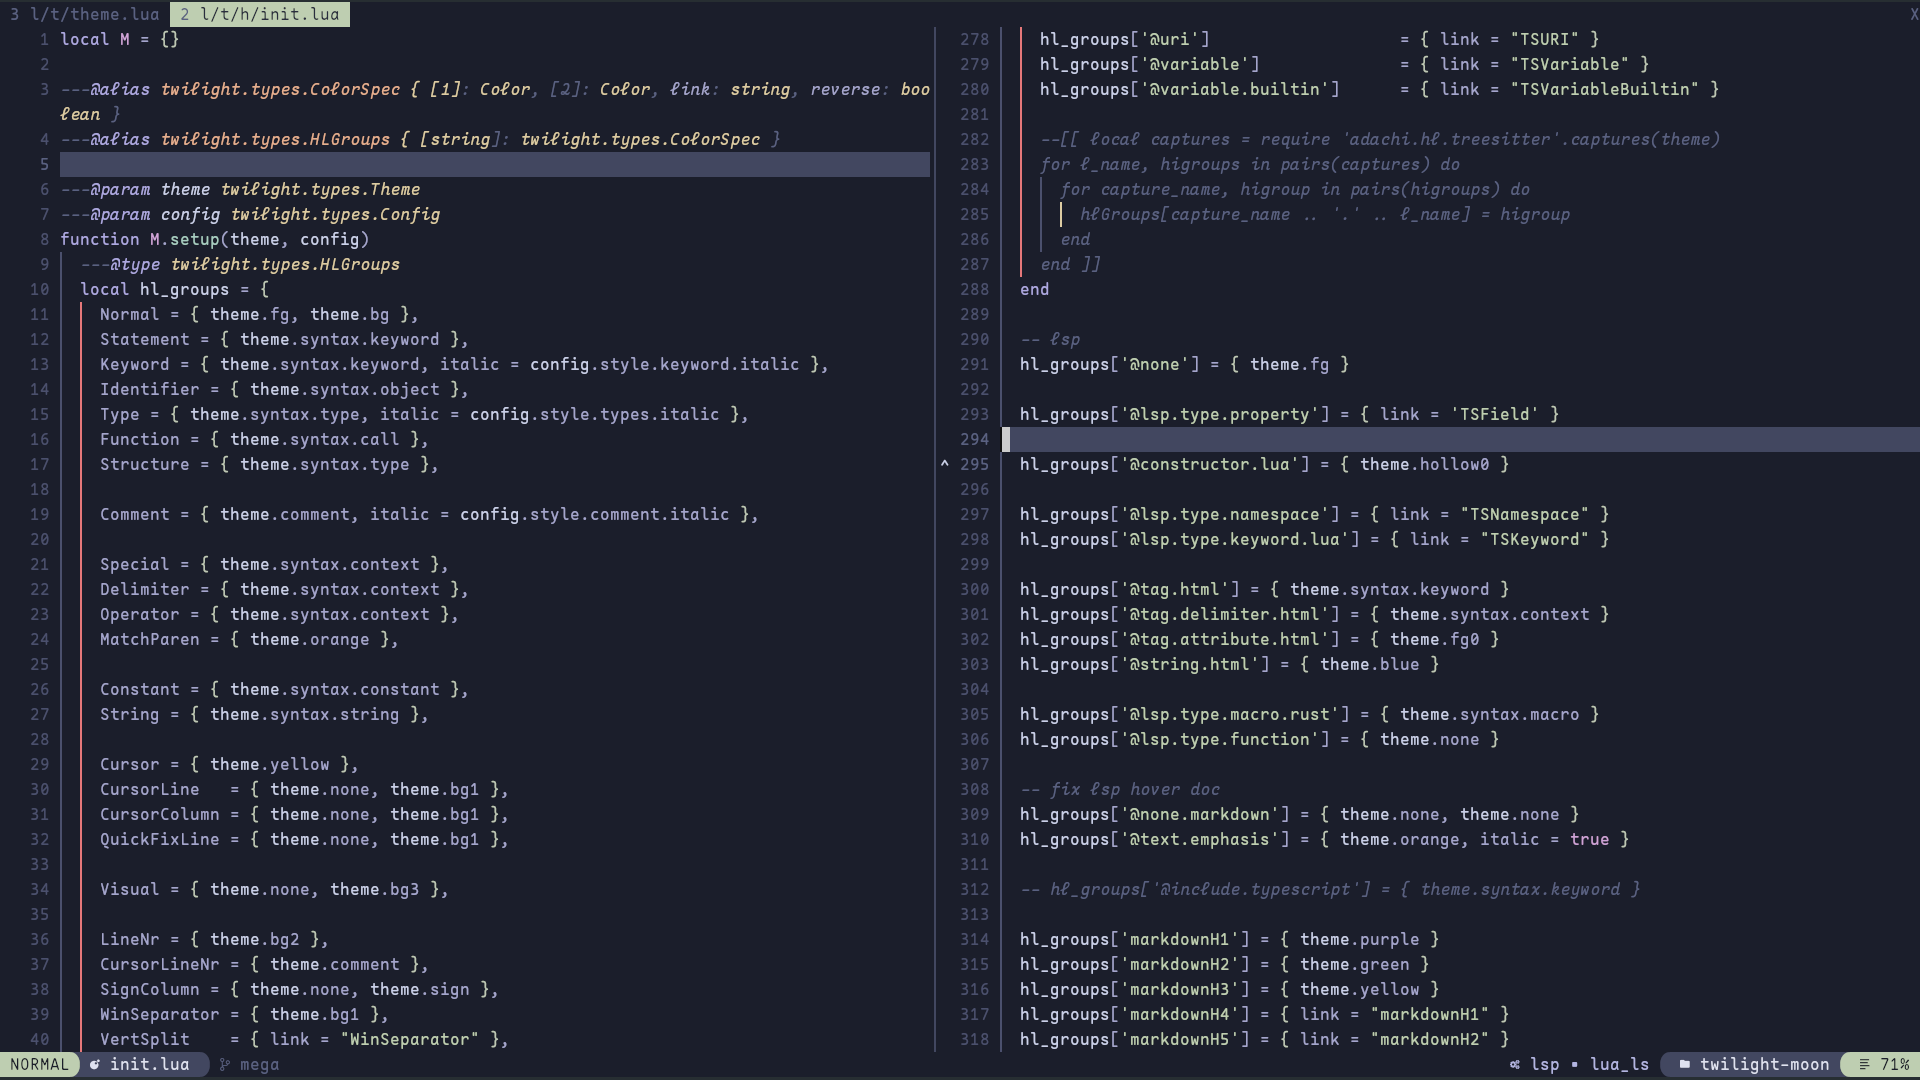The width and height of the screenshot is (1920, 1080).
Task: Click the lua_ls server name in statusline
Action: [1619, 1064]
